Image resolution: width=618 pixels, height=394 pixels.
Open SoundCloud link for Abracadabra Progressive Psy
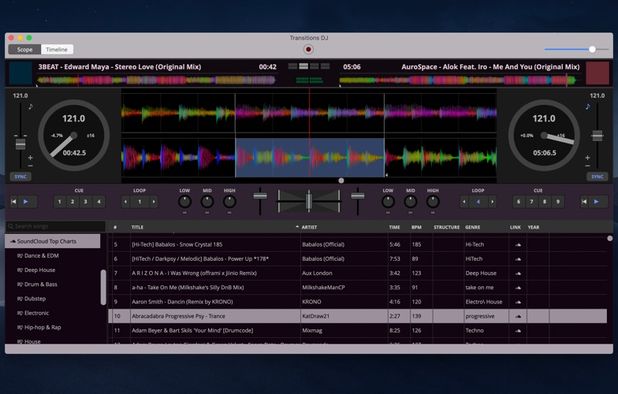(x=518, y=316)
